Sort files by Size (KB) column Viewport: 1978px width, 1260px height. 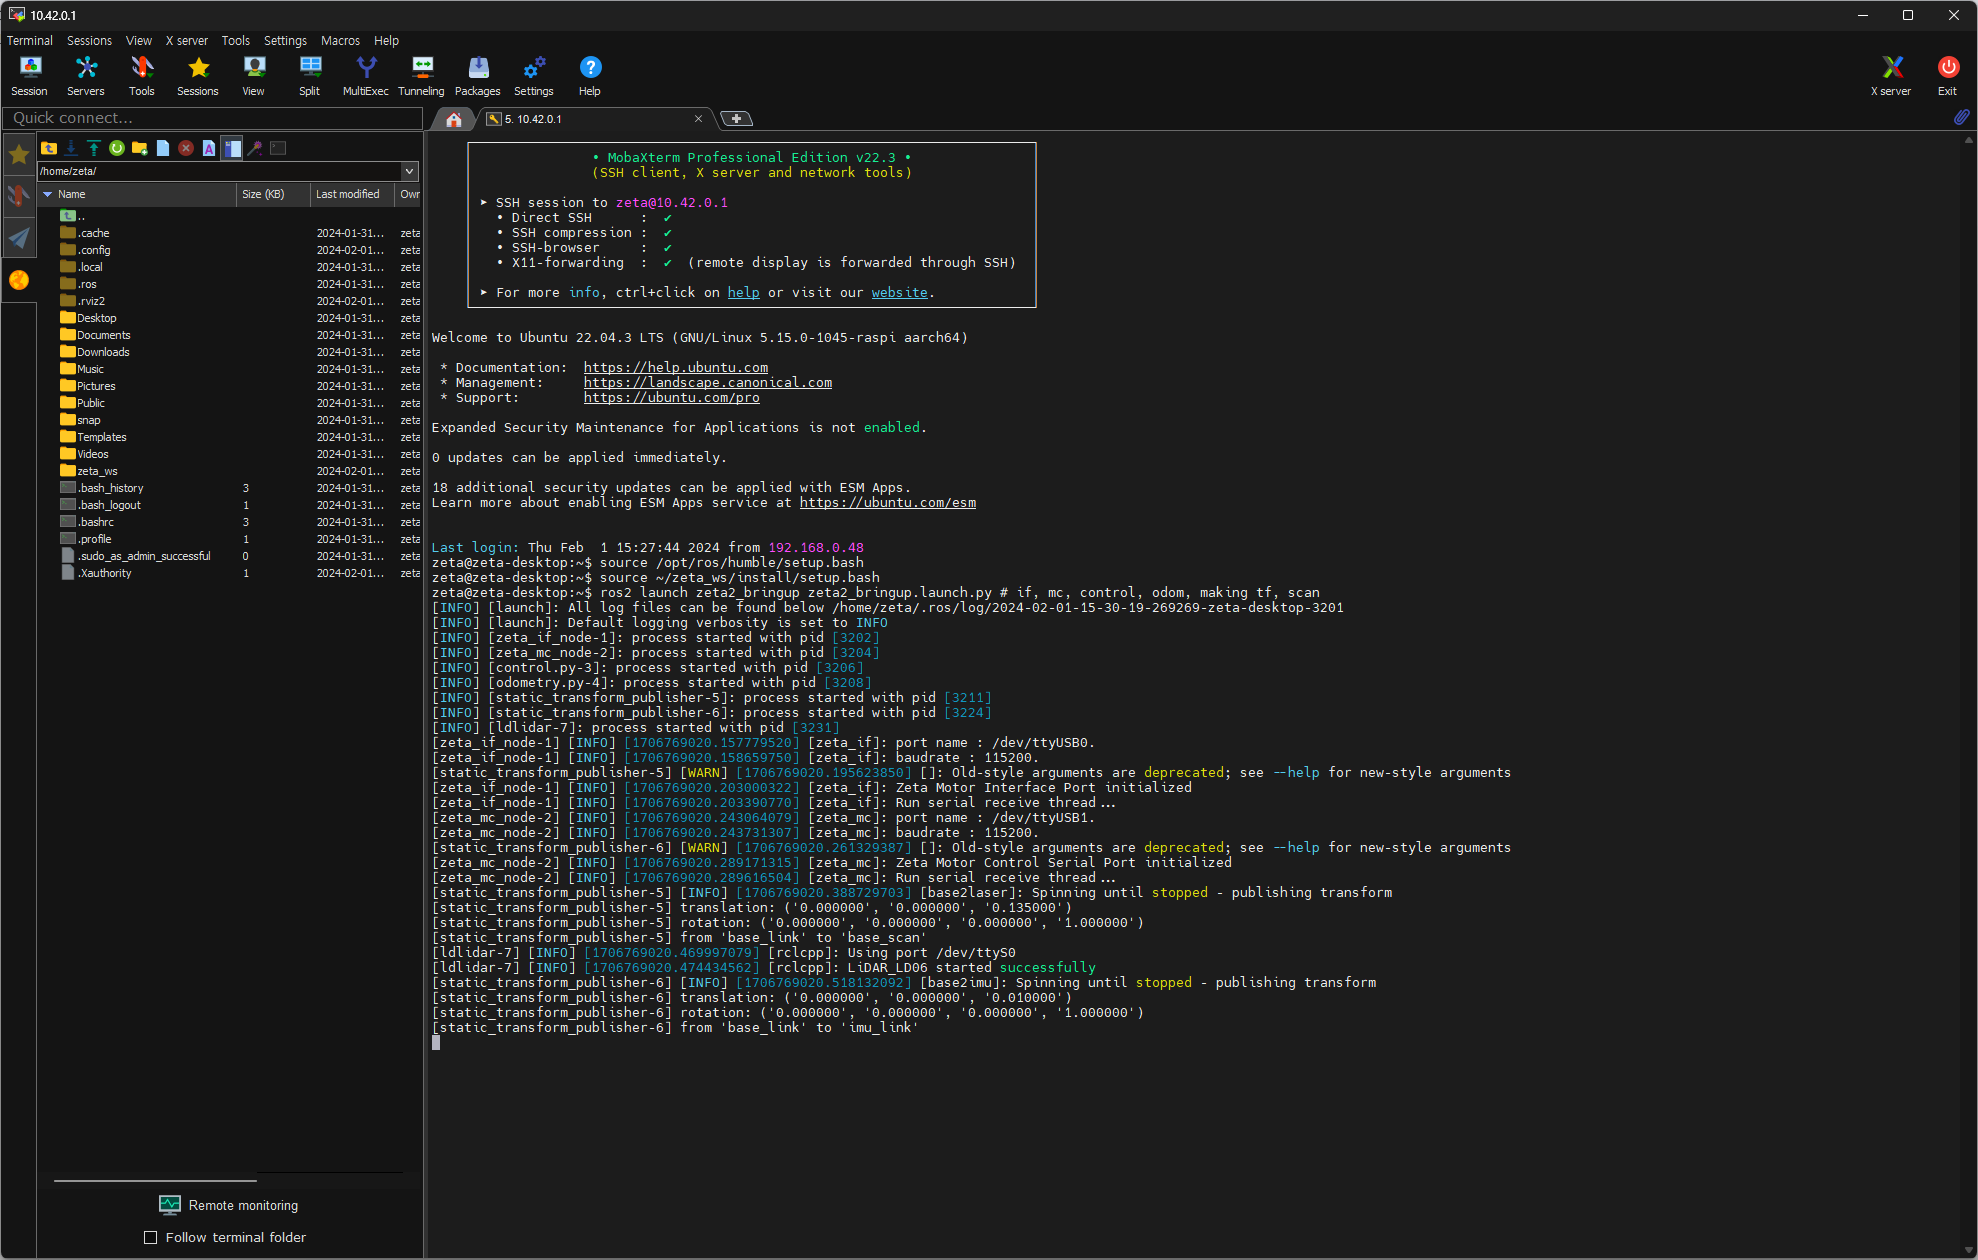coord(273,194)
